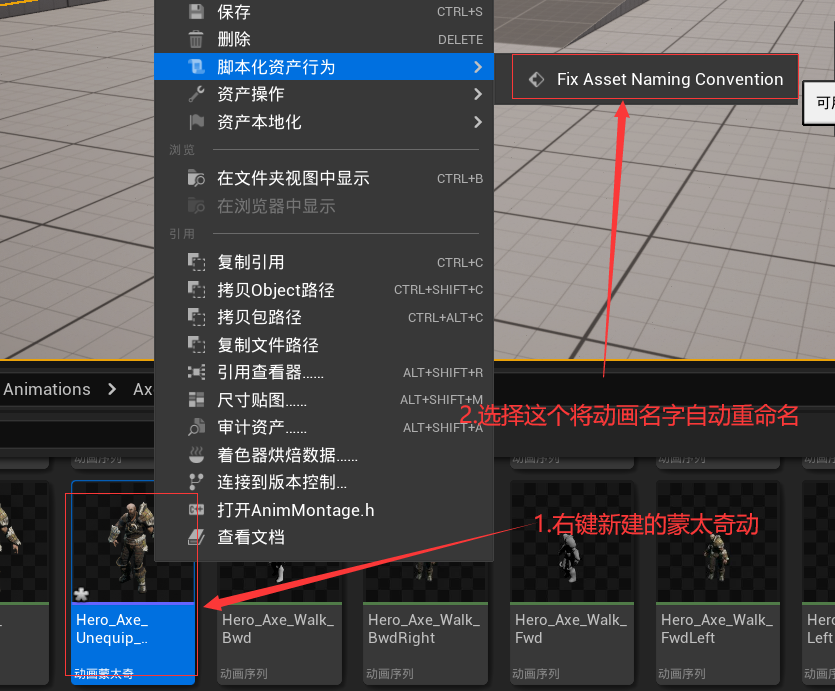Click the version control branch icon
835x691 pixels.
coord(196,482)
